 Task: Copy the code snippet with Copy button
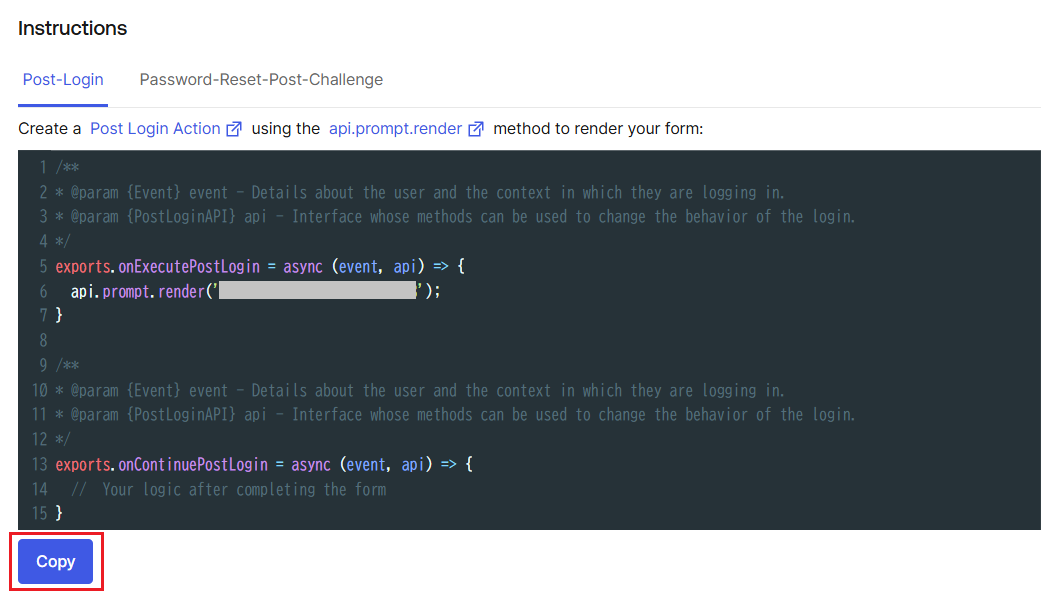(x=56, y=561)
